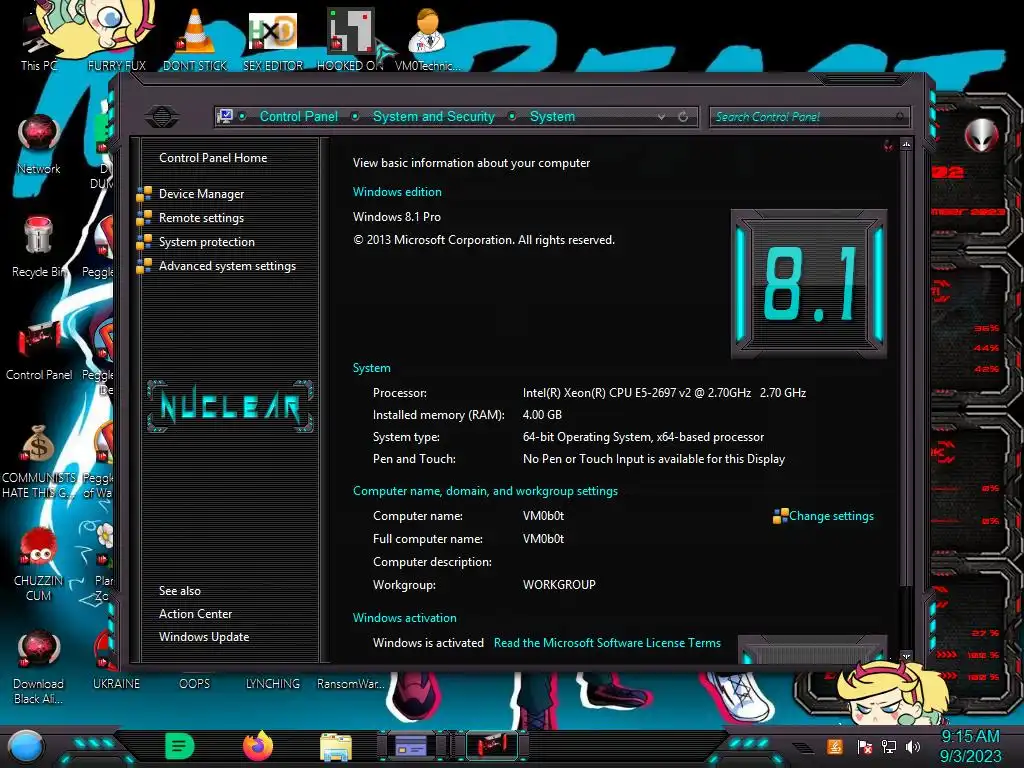Click the Alienware head icon in the sidebar gadget
The width and height of the screenshot is (1024, 768).
(981, 135)
